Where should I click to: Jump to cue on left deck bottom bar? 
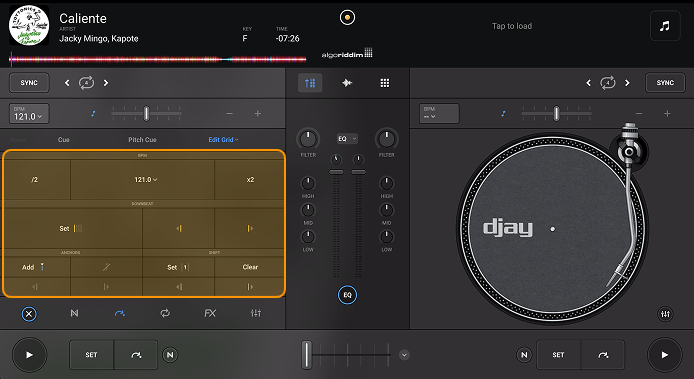pos(136,355)
